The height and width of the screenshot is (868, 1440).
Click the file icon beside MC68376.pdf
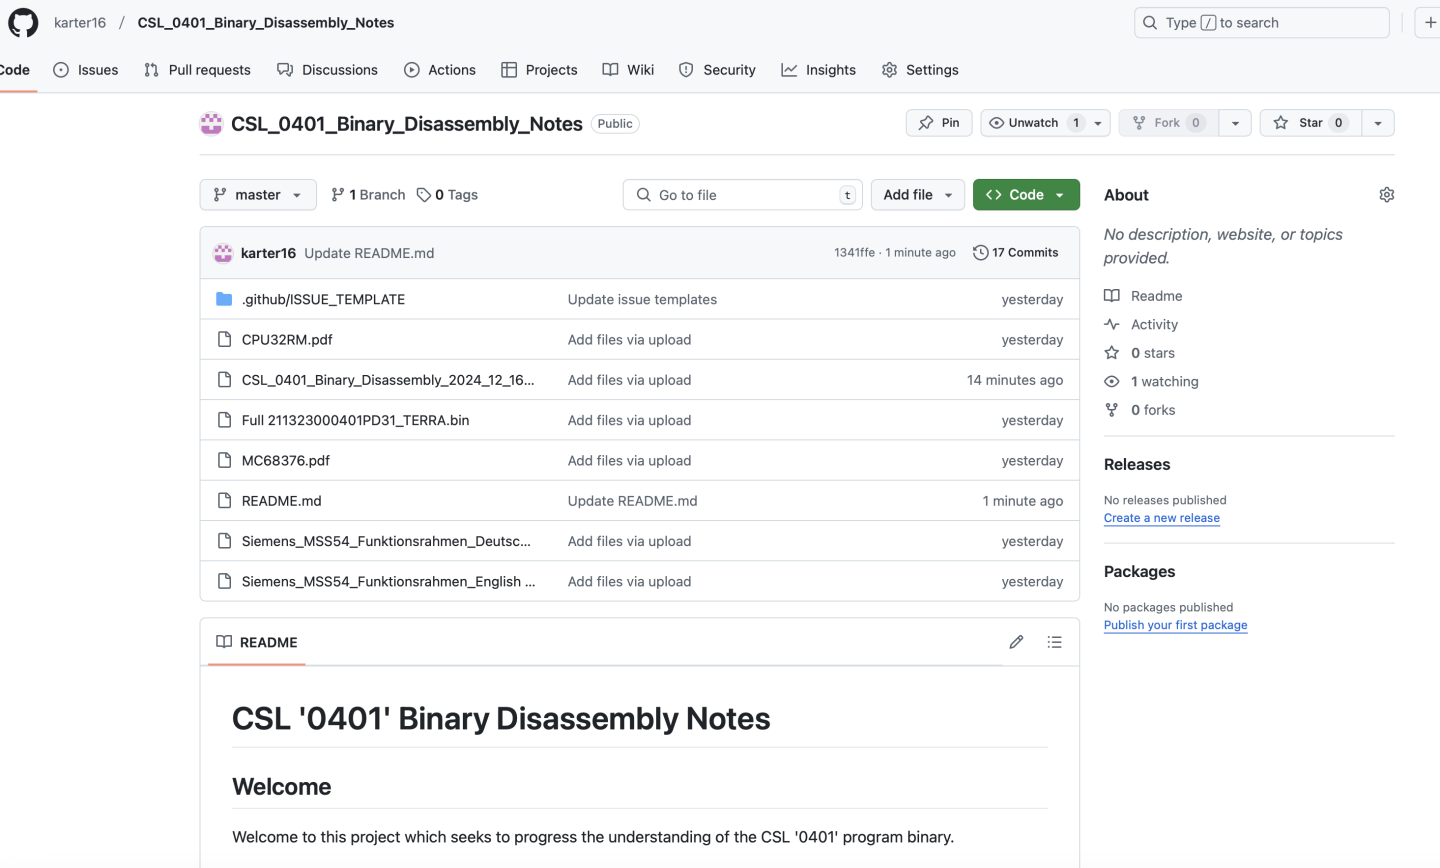coord(224,461)
